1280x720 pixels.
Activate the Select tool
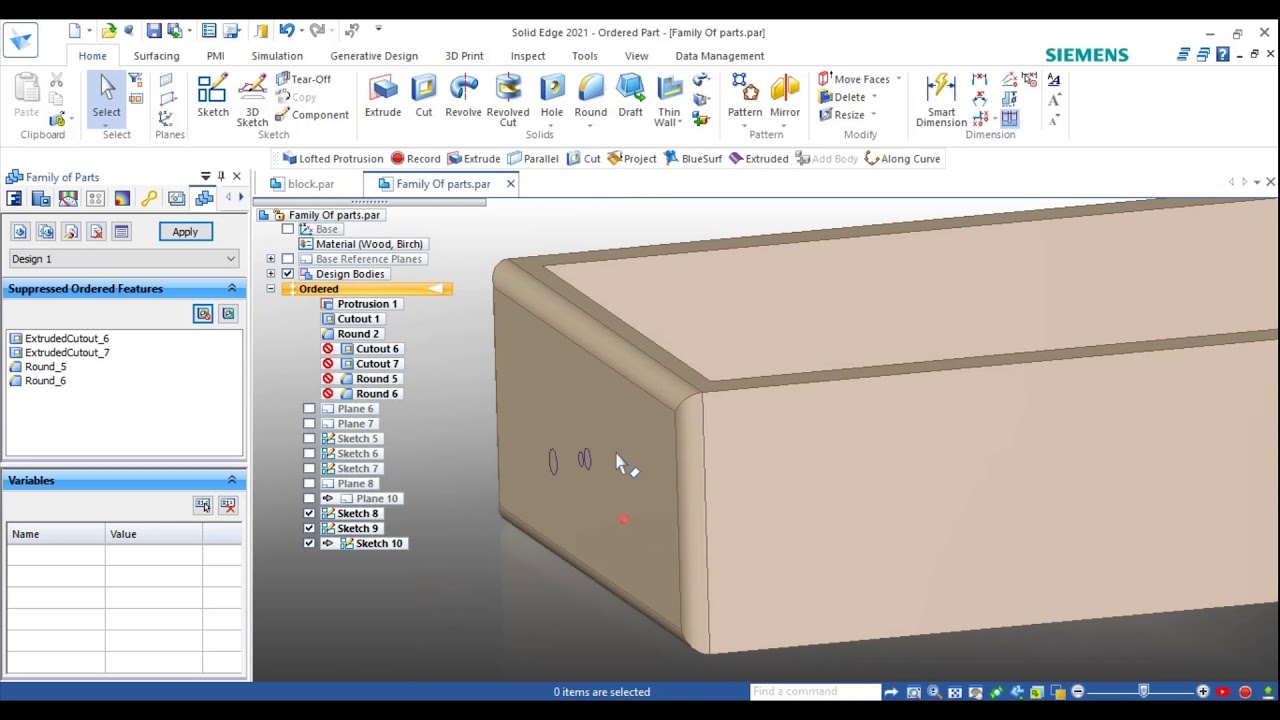[106, 97]
